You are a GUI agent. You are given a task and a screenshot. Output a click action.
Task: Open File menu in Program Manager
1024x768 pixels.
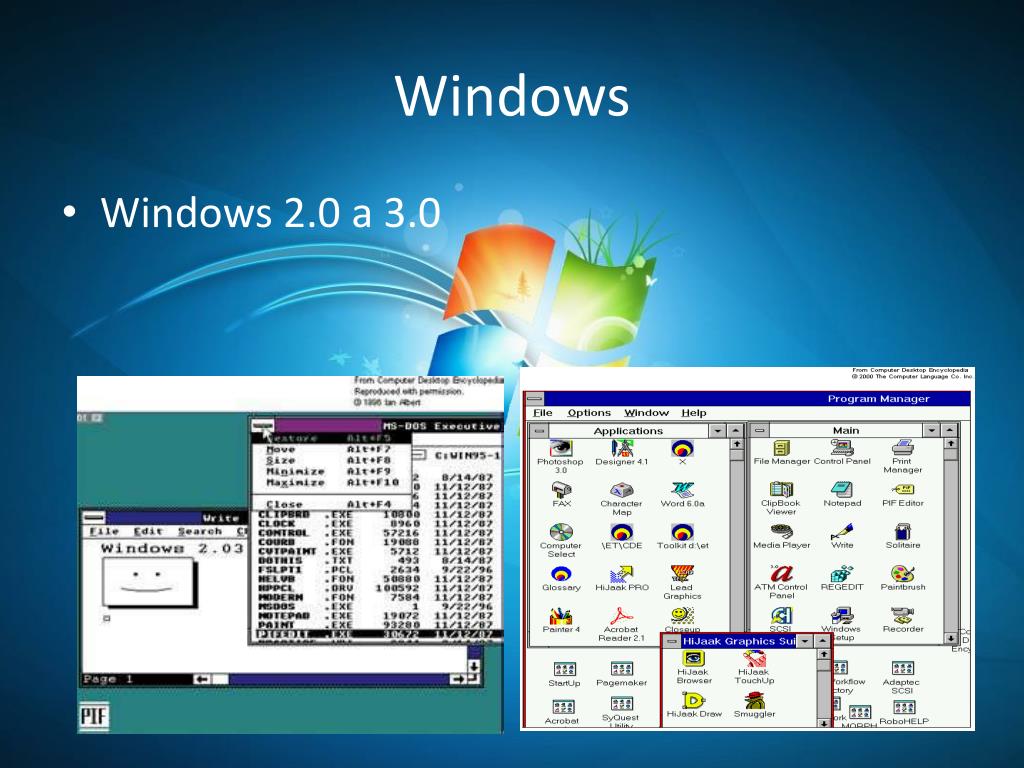click(543, 413)
